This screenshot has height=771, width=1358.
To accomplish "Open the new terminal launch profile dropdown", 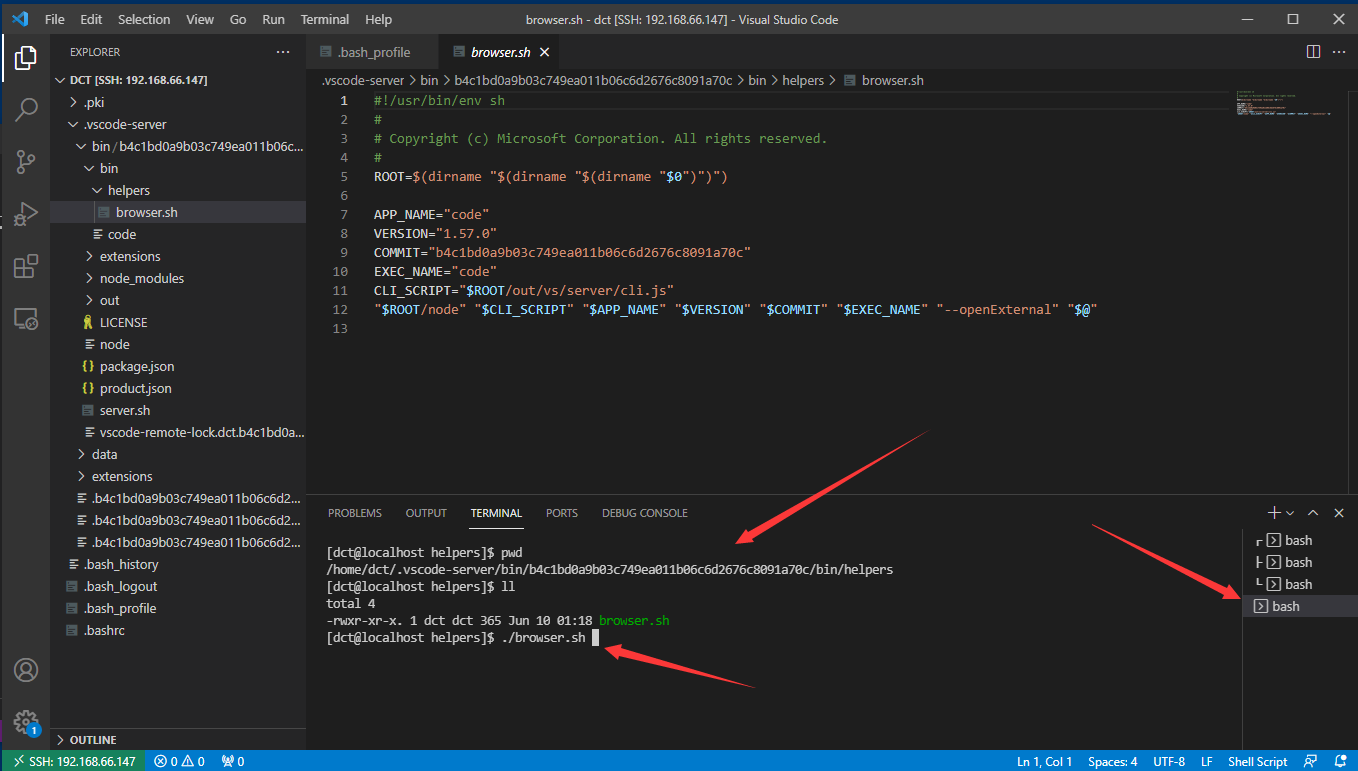I will (1290, 513).
